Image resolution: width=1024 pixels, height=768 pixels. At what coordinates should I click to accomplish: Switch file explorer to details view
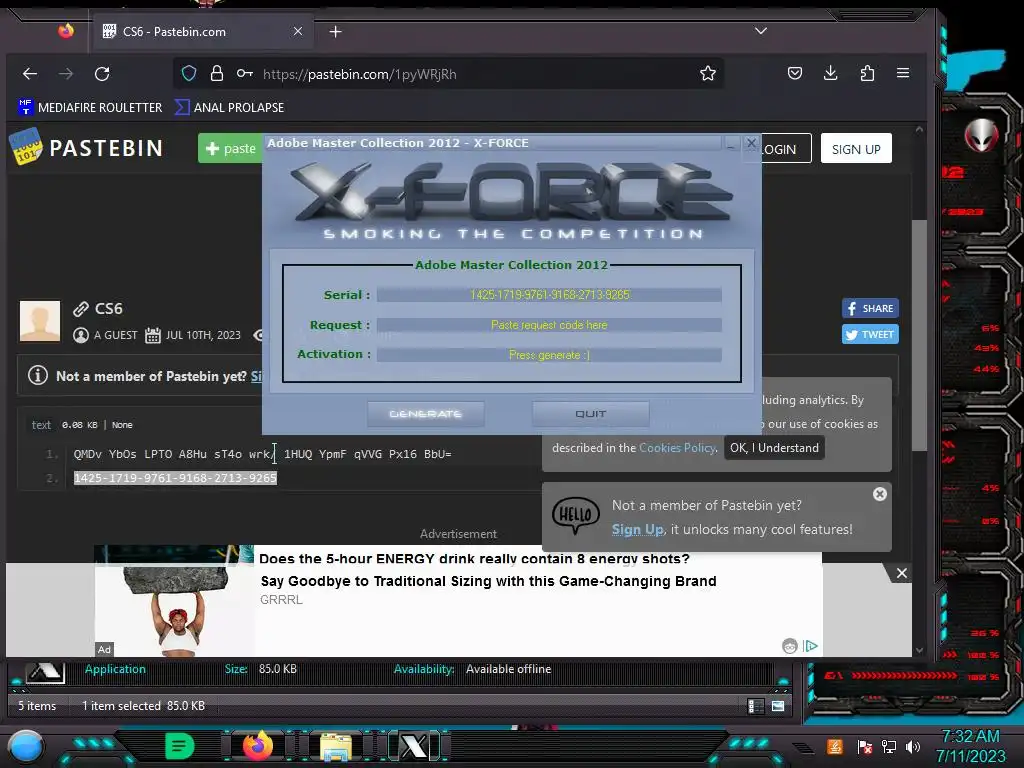tap(756, 706)
